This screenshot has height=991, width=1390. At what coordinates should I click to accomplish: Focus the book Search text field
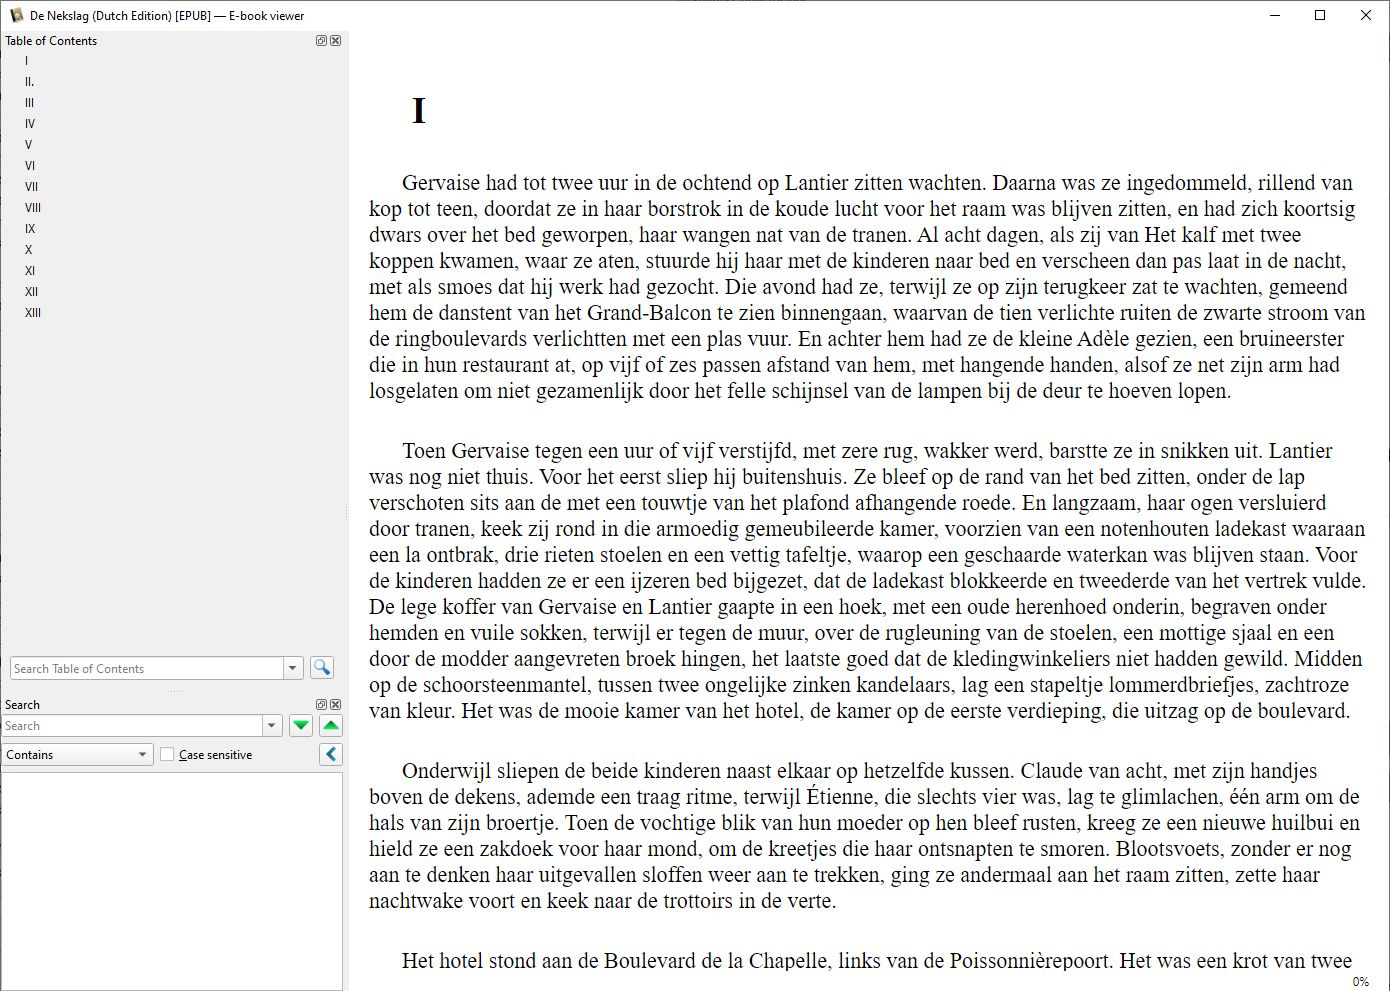pyautogui.click(x=132, y=726)
